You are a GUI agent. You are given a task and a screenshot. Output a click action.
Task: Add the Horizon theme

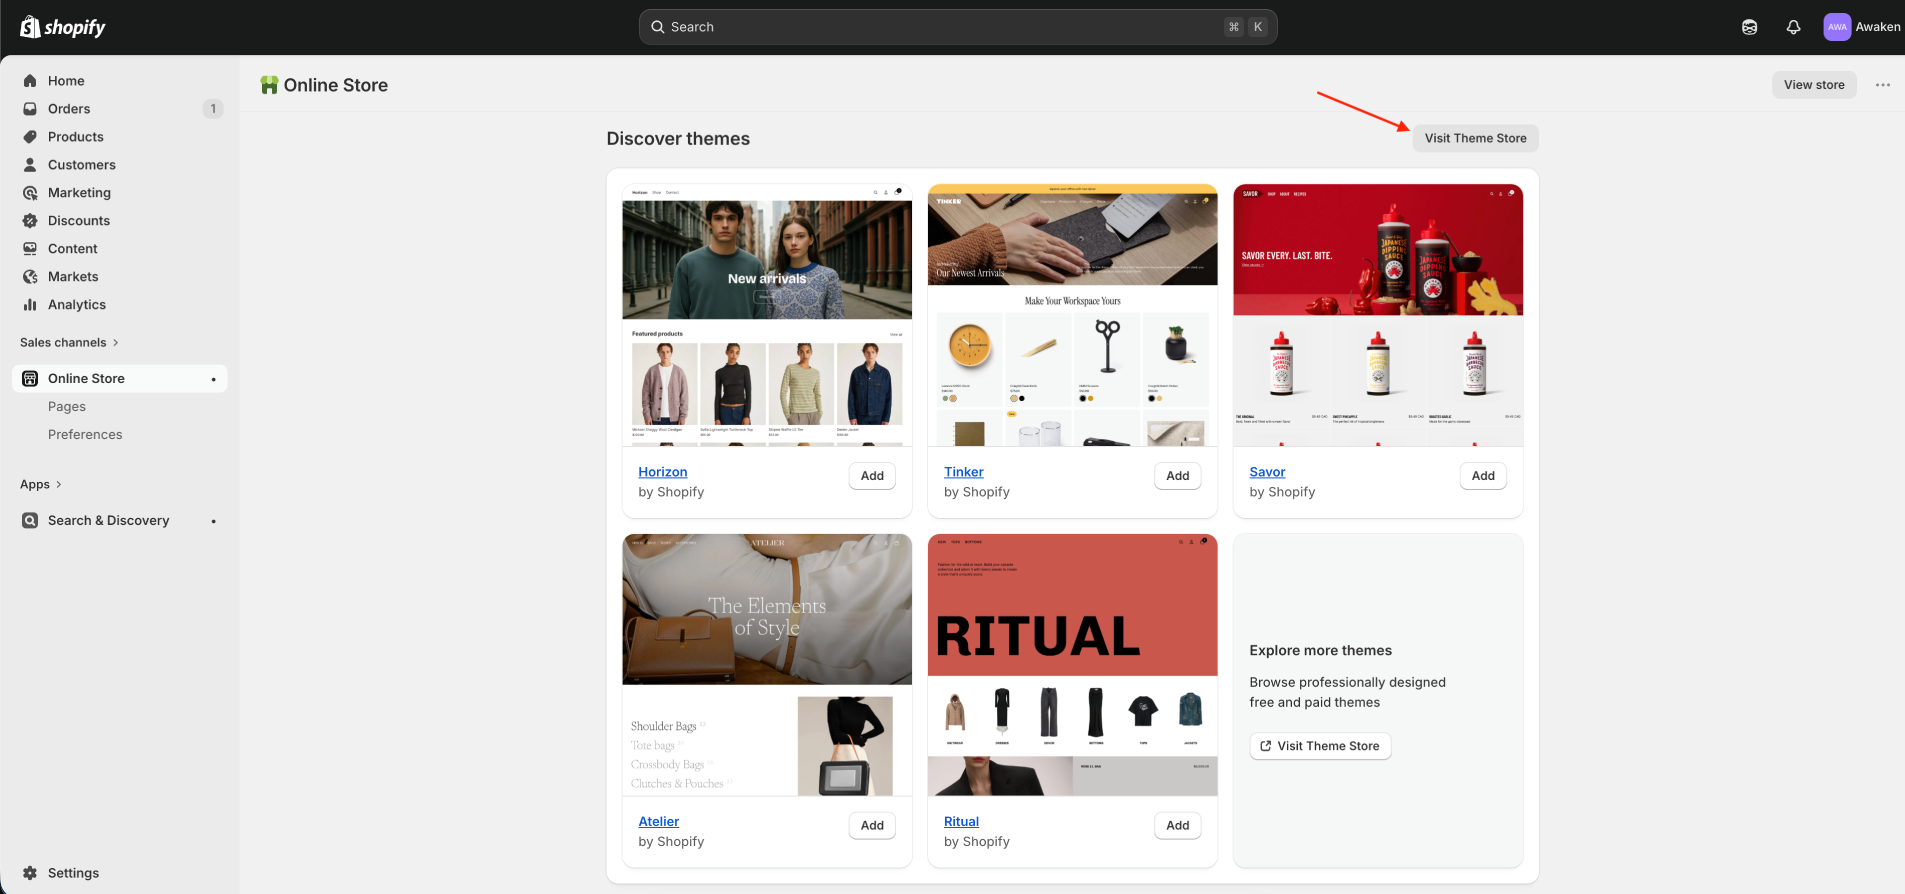[872, 476]
